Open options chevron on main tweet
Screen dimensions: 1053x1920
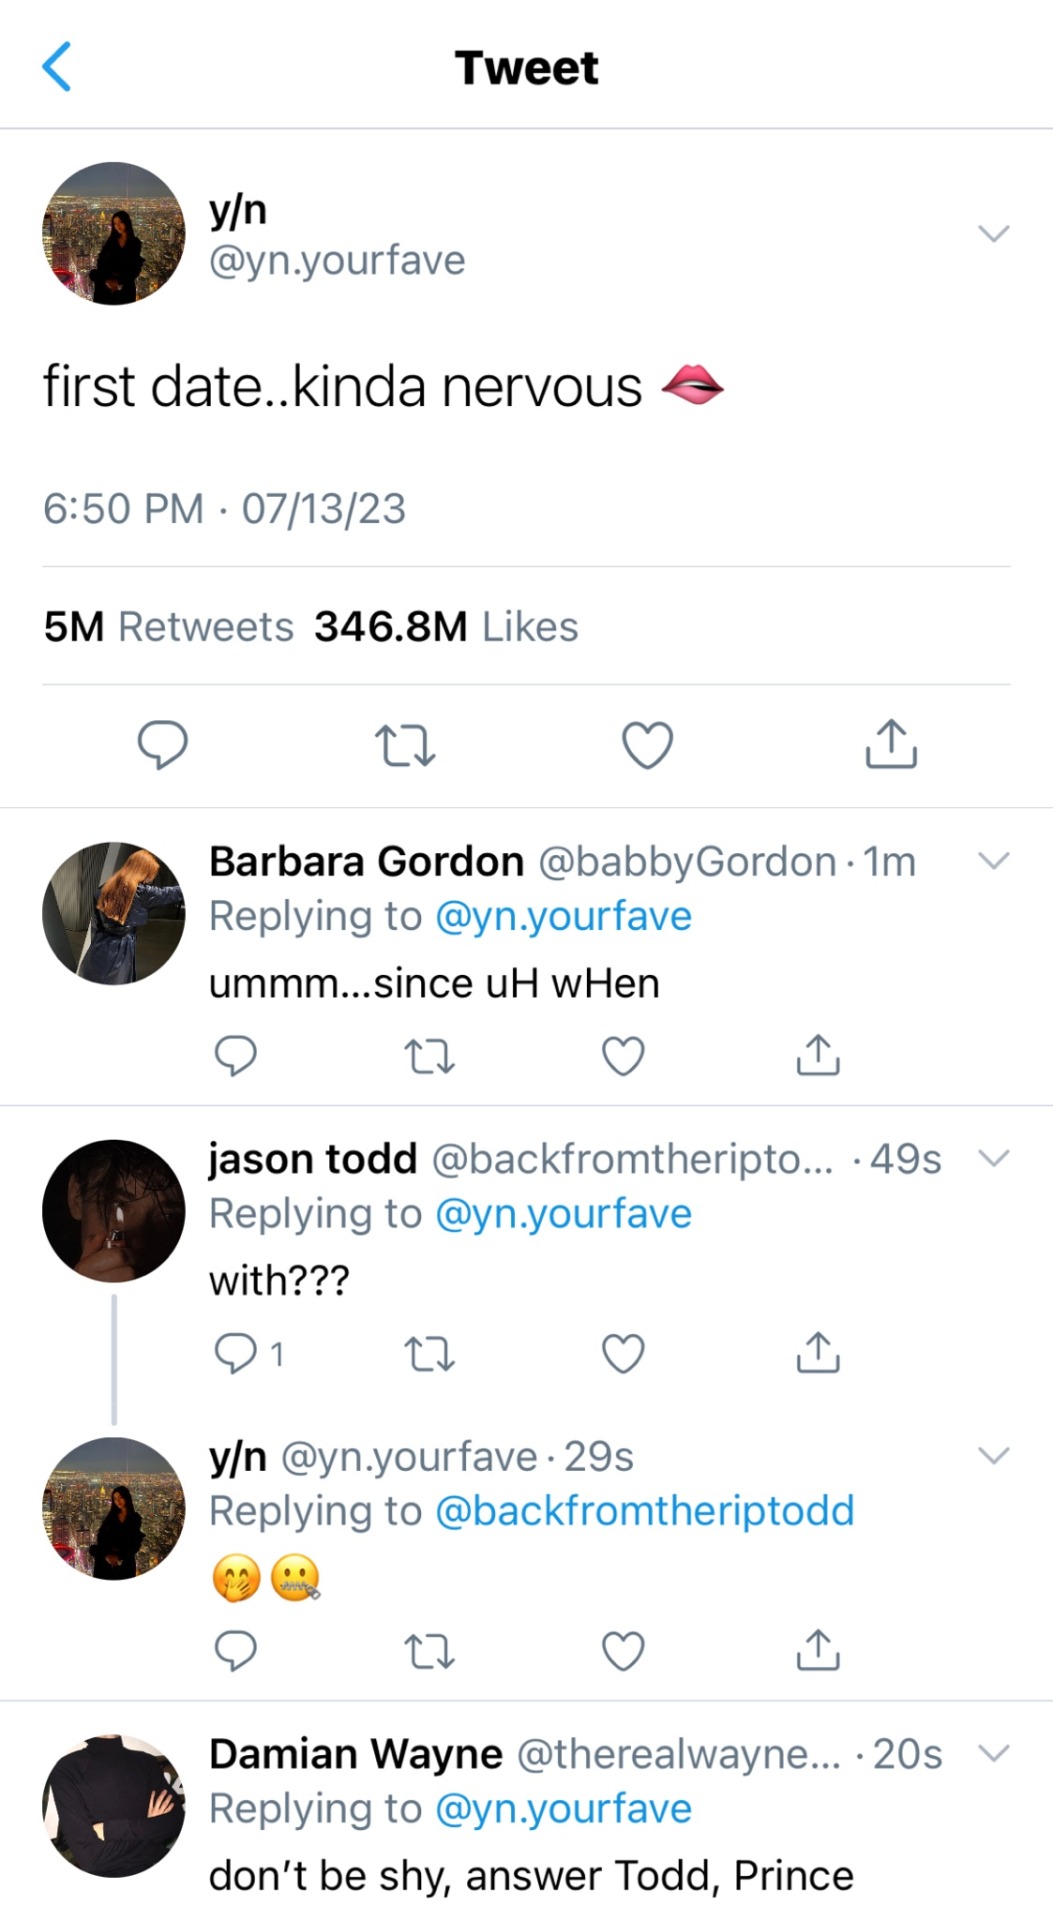tap(993, 234)
